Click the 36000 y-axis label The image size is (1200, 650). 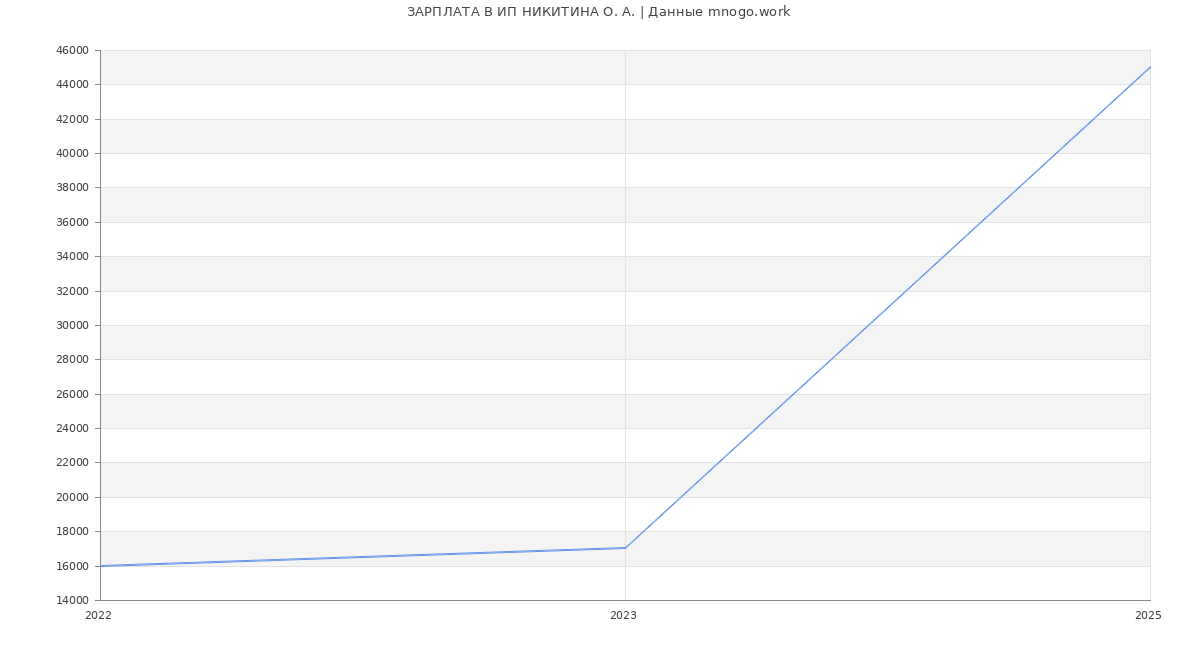pyautogui.click(x=72, y=222)
